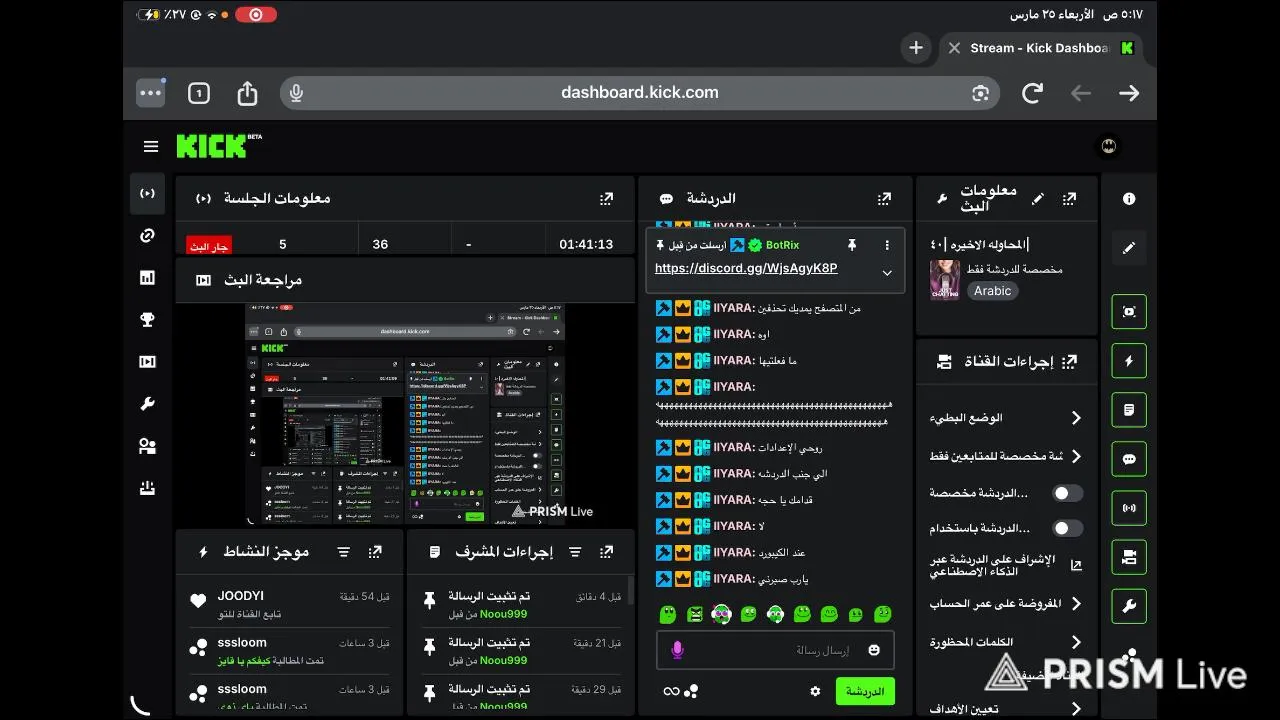Pop out the moderator actions panel
Viewport: 1280px width, 720px height.
[x=606, y=552]
